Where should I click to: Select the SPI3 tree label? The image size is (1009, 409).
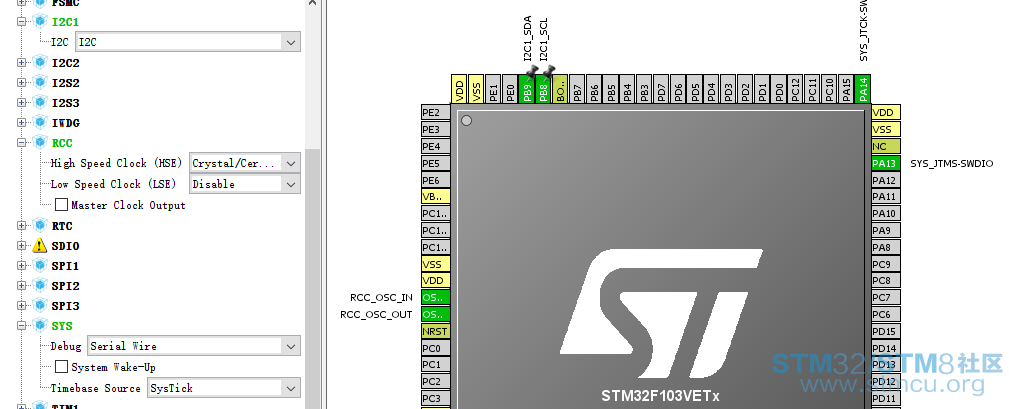[66, 305]
